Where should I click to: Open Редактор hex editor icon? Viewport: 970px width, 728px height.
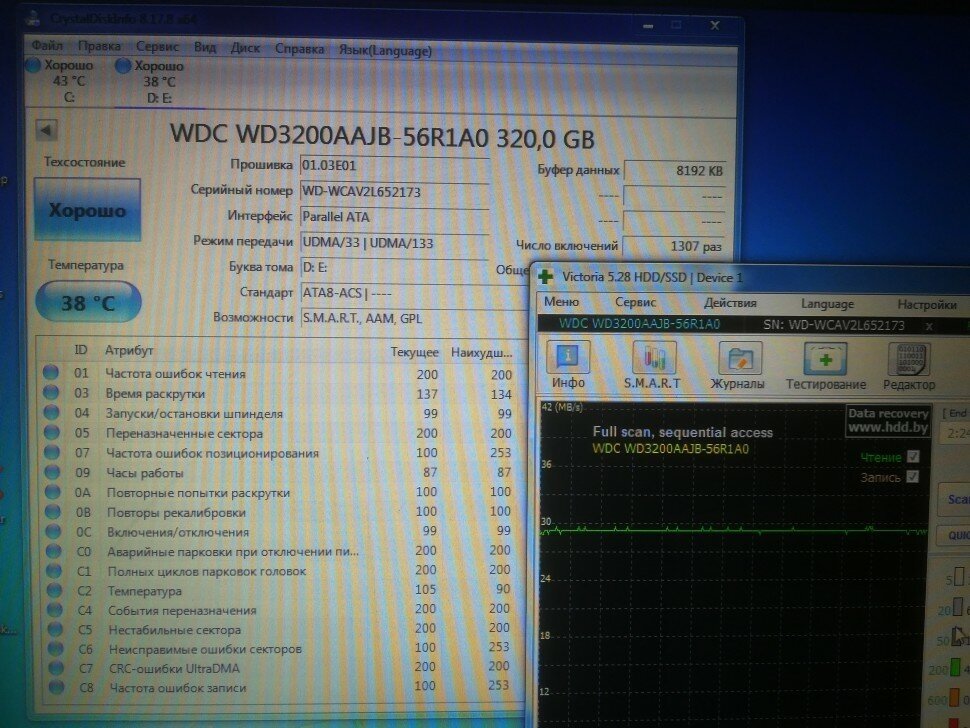[909, 366]
